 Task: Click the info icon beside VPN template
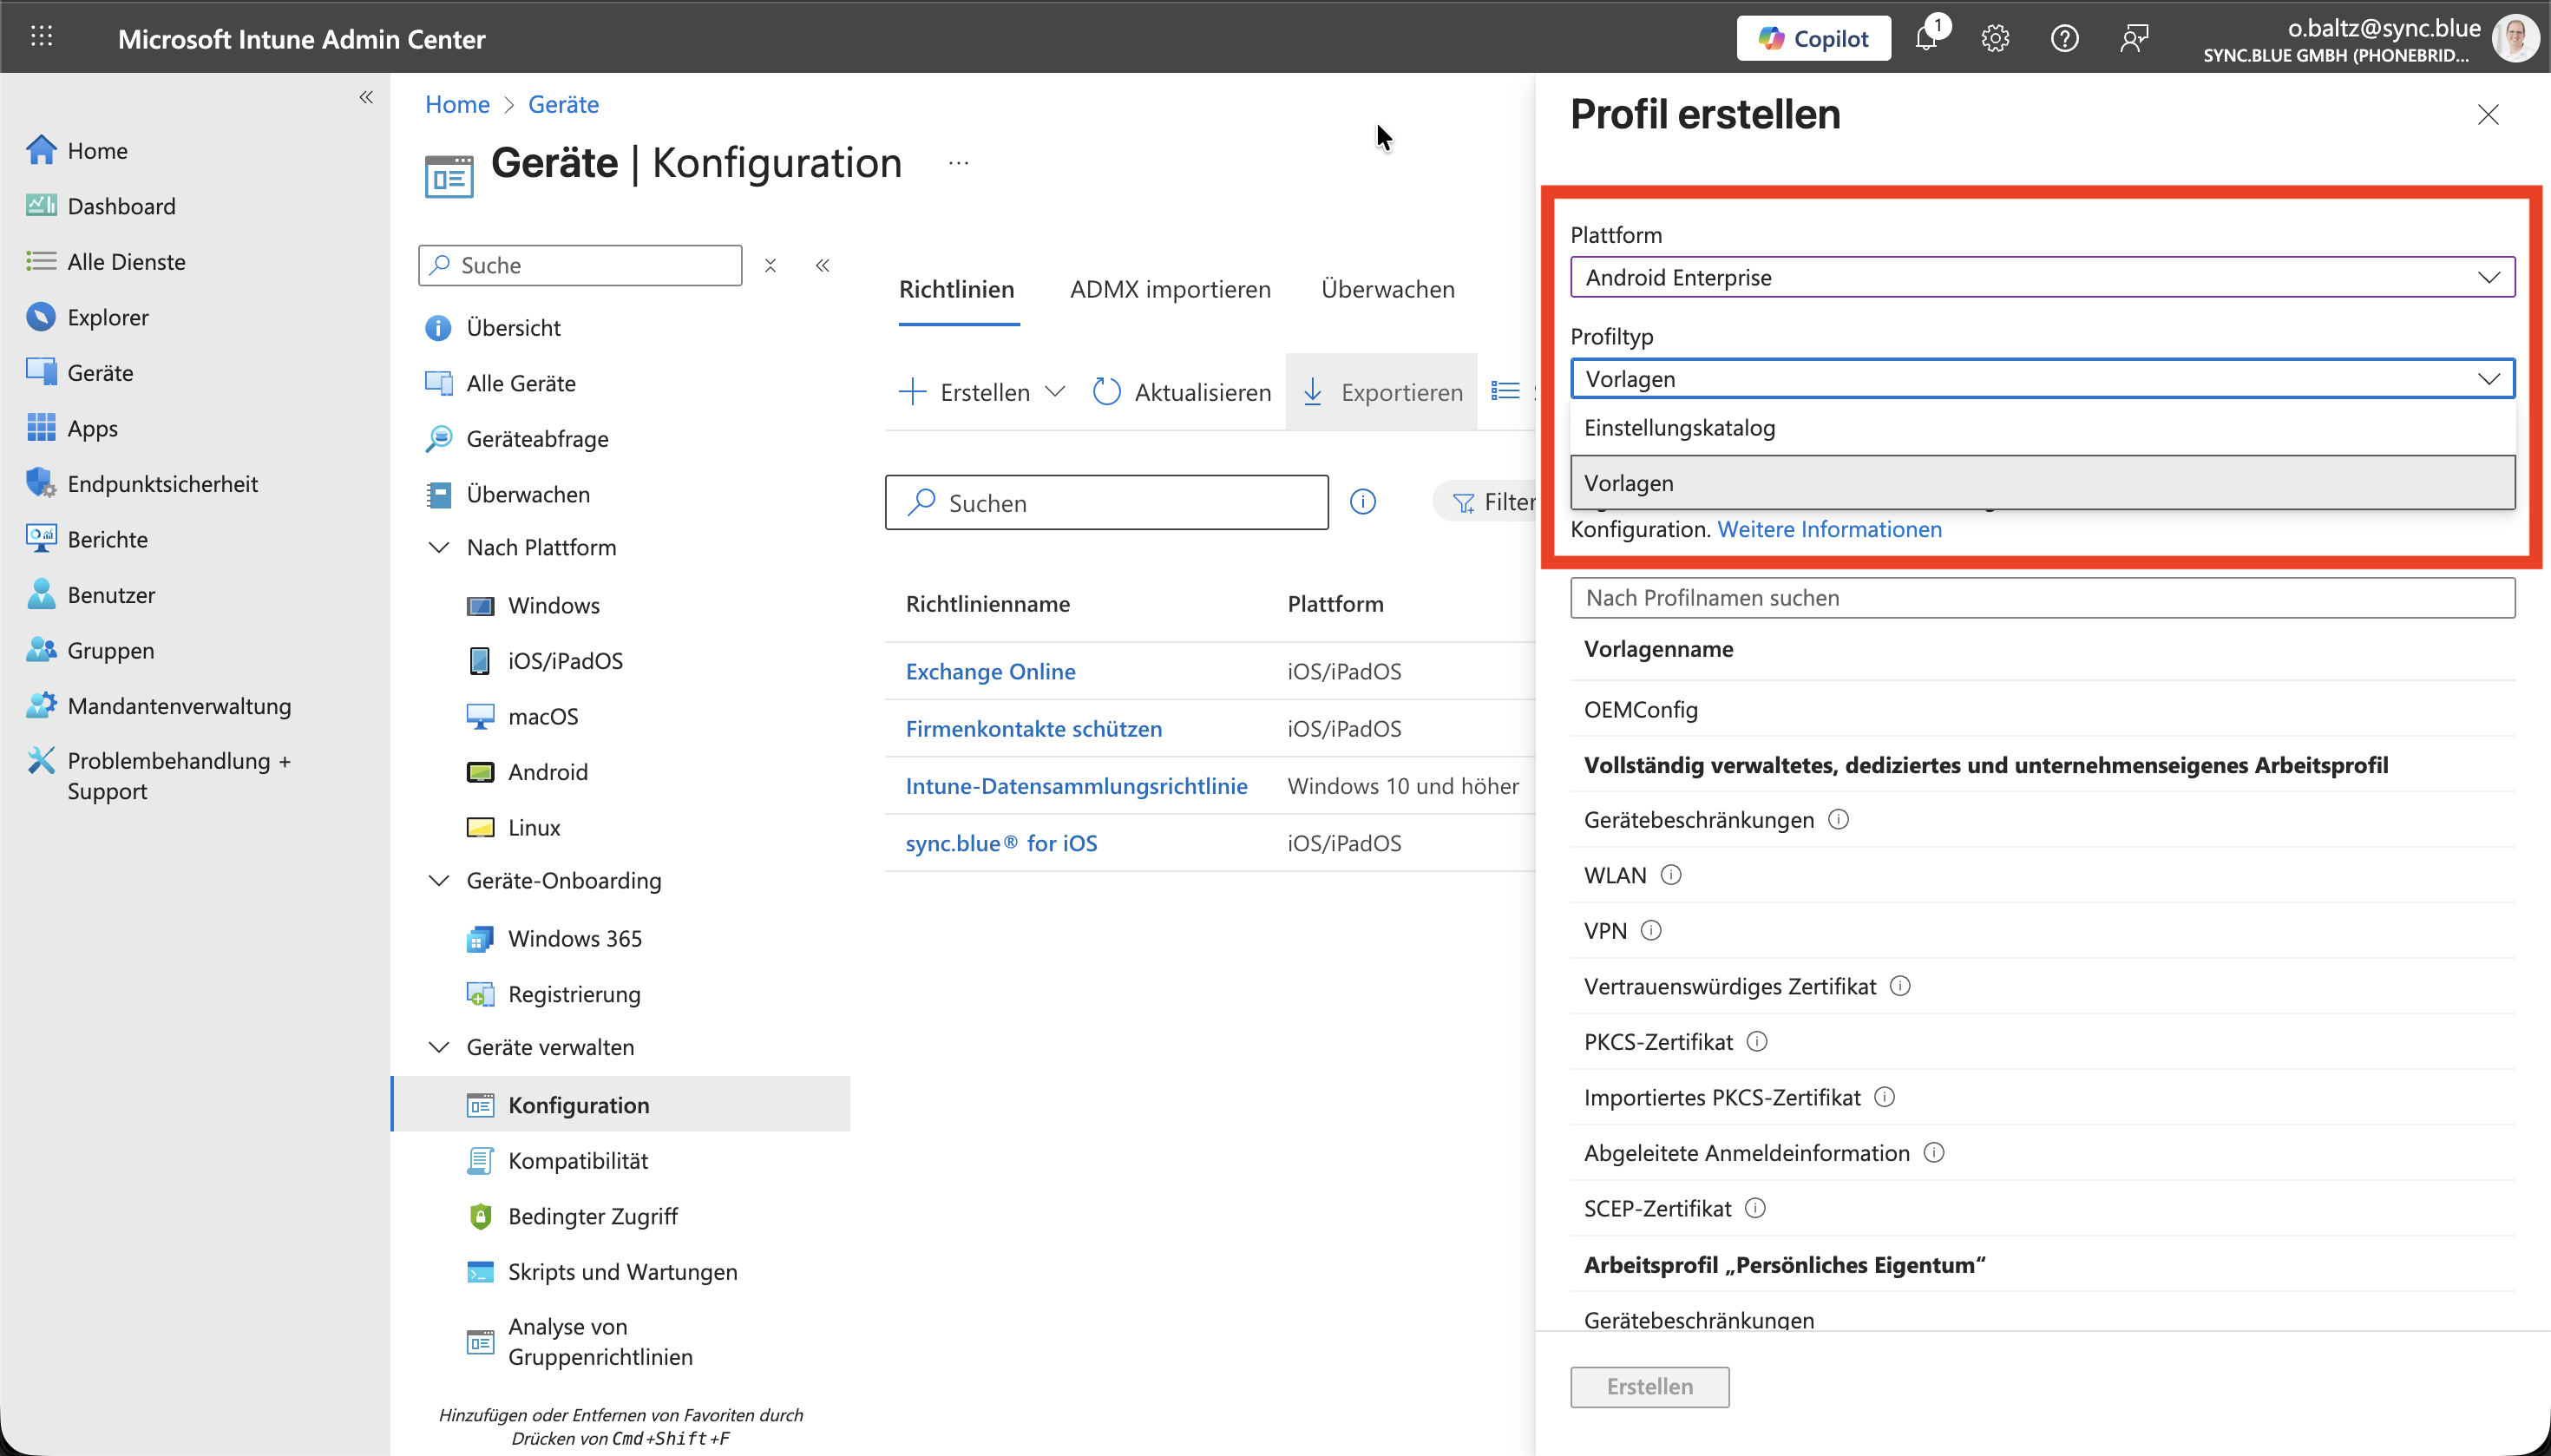click(x=1651, y=931)
